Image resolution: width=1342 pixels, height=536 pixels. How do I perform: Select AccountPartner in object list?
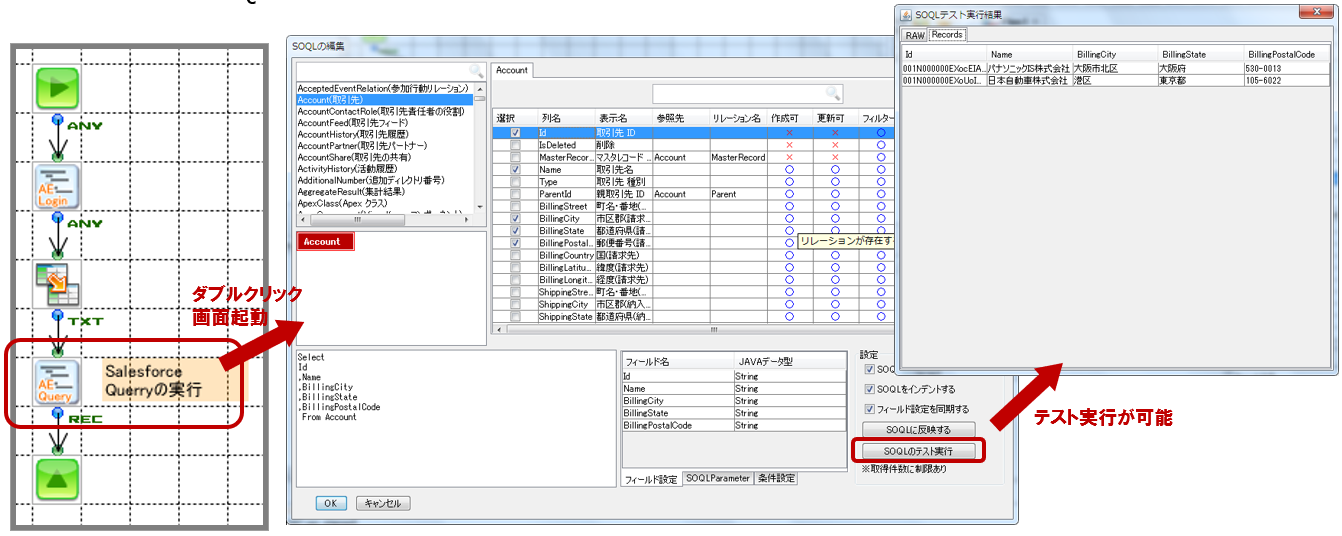384,146
